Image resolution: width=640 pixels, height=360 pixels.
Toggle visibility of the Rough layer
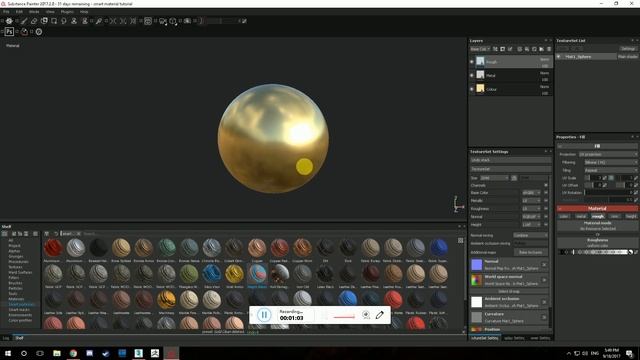pyautogui.click(x=472, y=62)
